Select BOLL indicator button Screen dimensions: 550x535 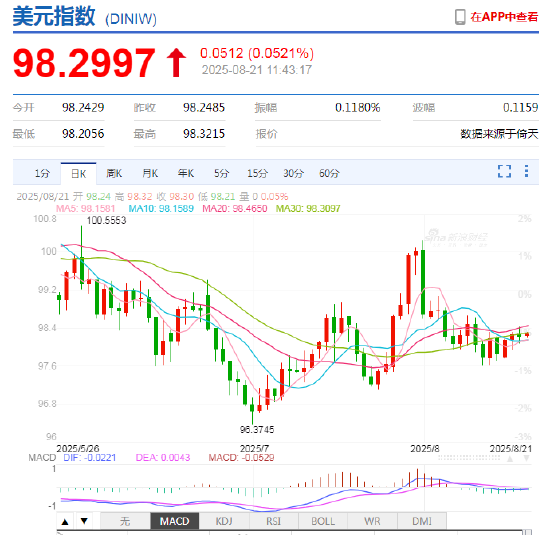pyautogui.click(x=323, y=521)
